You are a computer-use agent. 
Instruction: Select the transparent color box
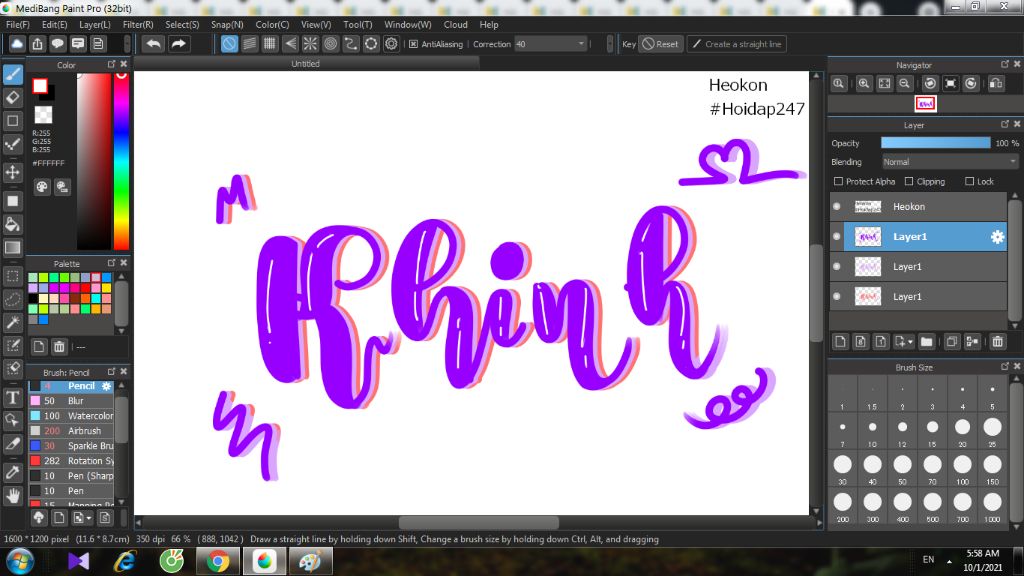tap(43, 114)
